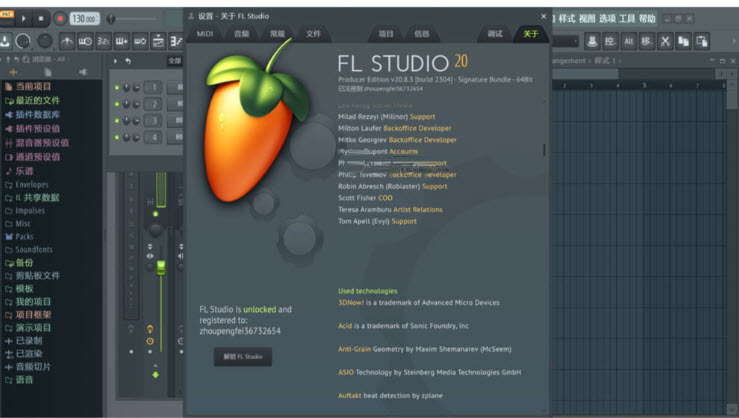Viewport: 739px width, 418px height.
Task: Click the 解锁 FL Studio button
Action: [242, 356]
